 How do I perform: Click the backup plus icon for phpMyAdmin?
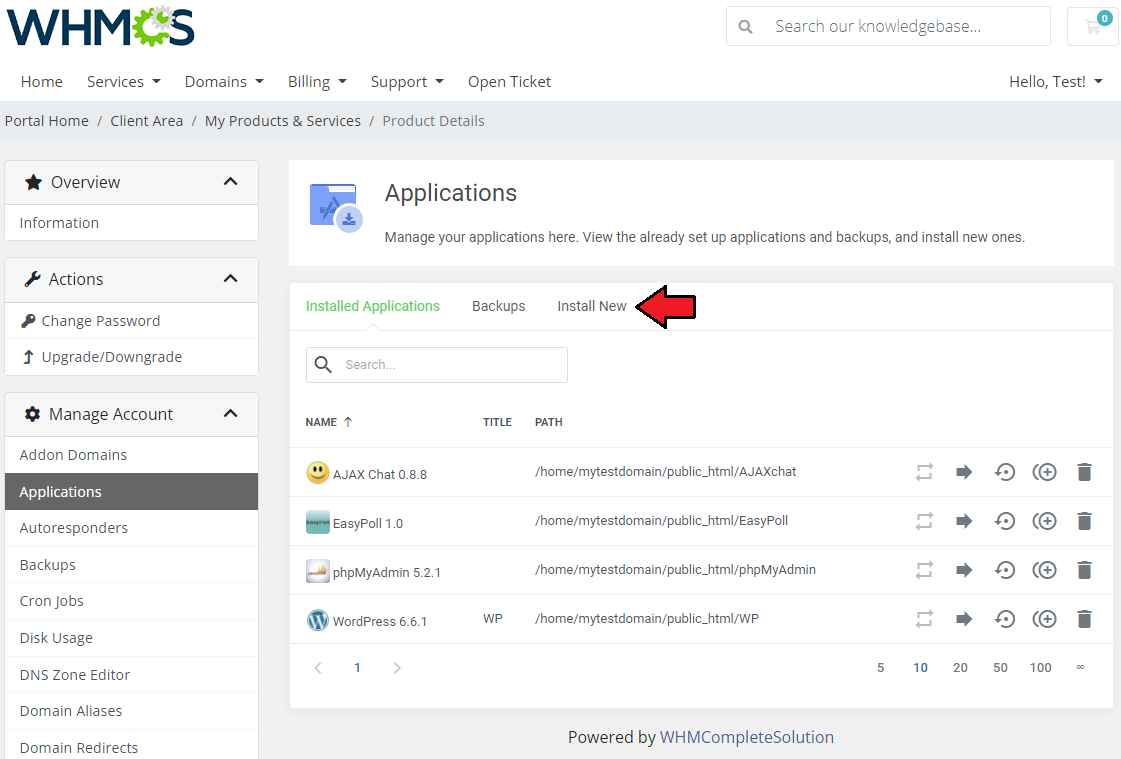click(1045, 570)
